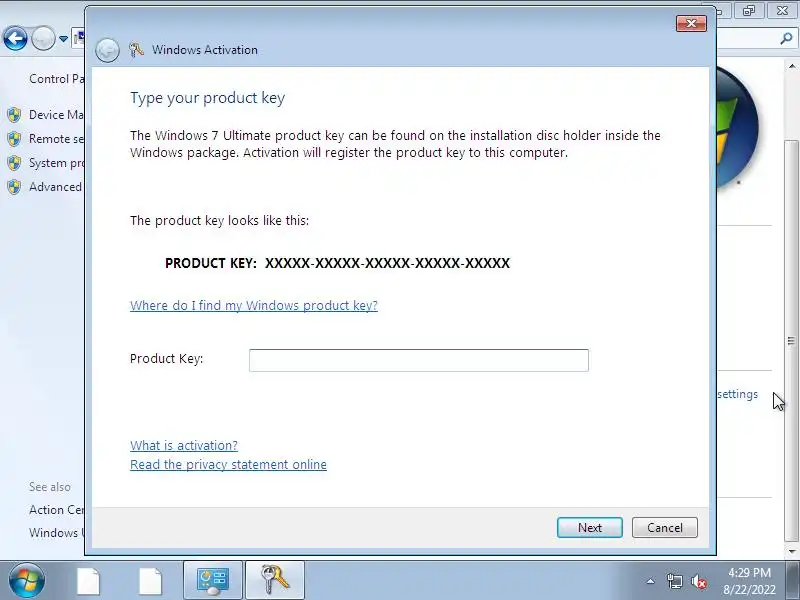Close the Control Panel window behind dialog
This screenshot has width=800, height=600.
[x=782, y=10]
